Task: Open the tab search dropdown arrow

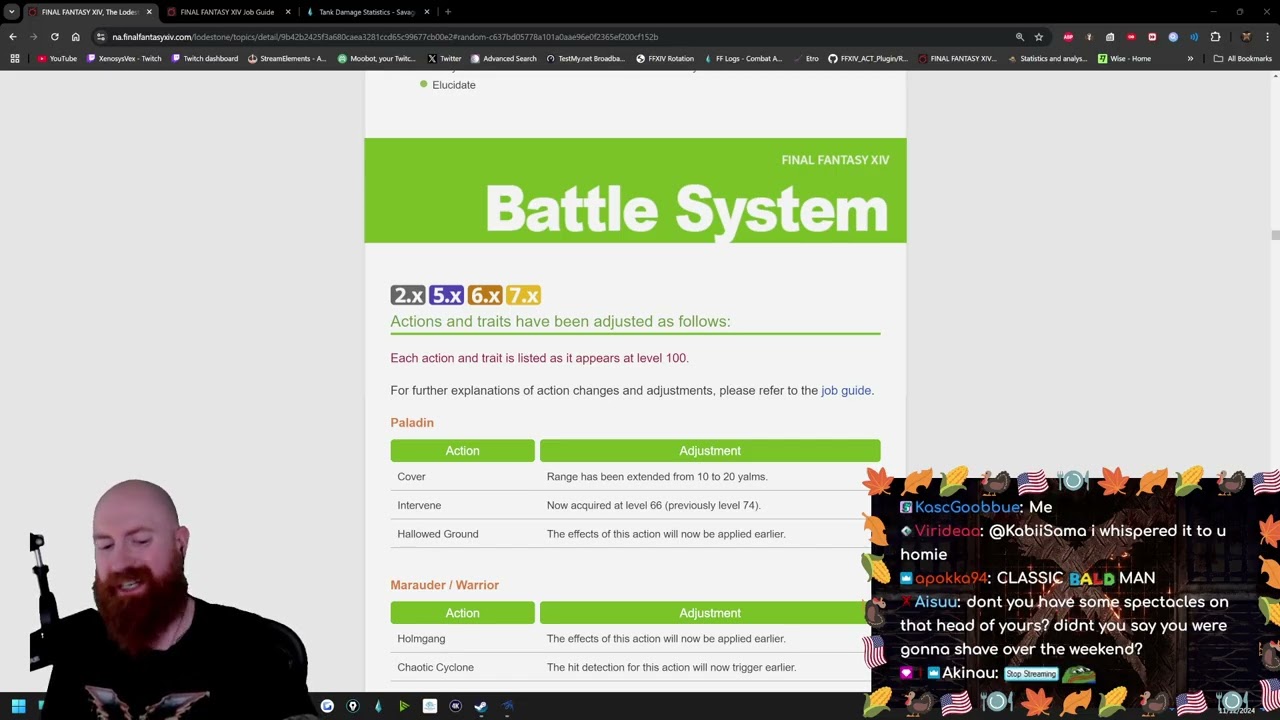Action: pyautogui.click(x=11, y=12)
